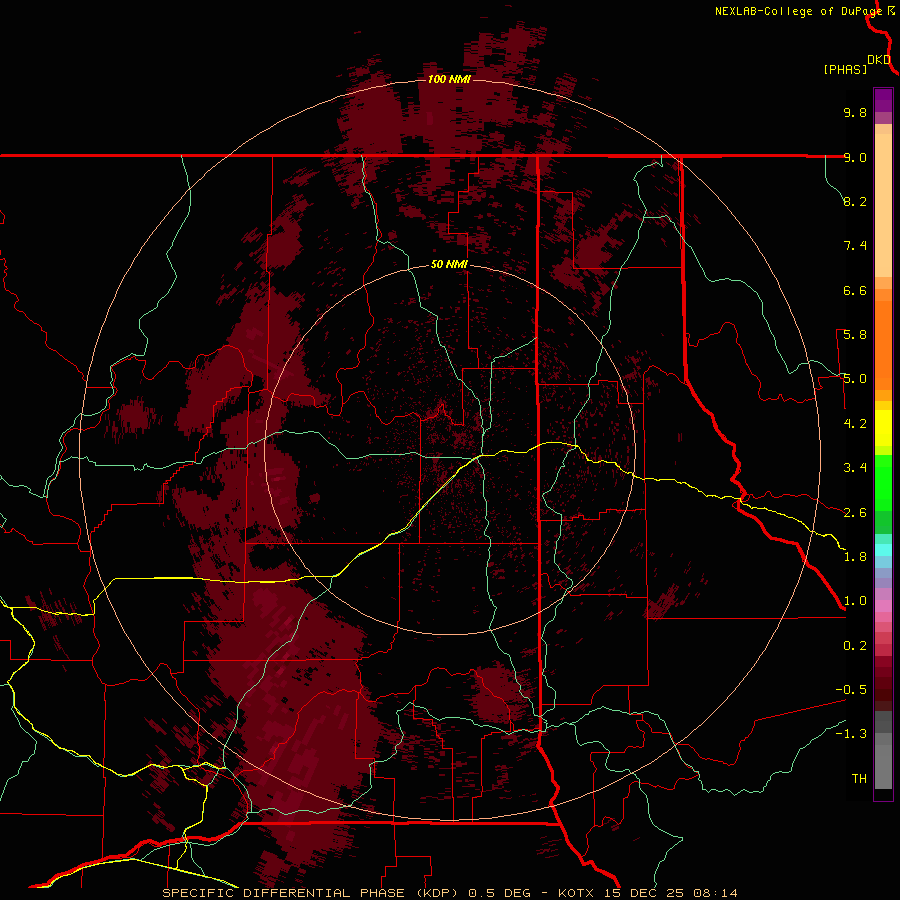Click the 5.0 value on the color scale
Image resolution: width=900 pixels, height=900 pixels.
(x=855, y=379)
